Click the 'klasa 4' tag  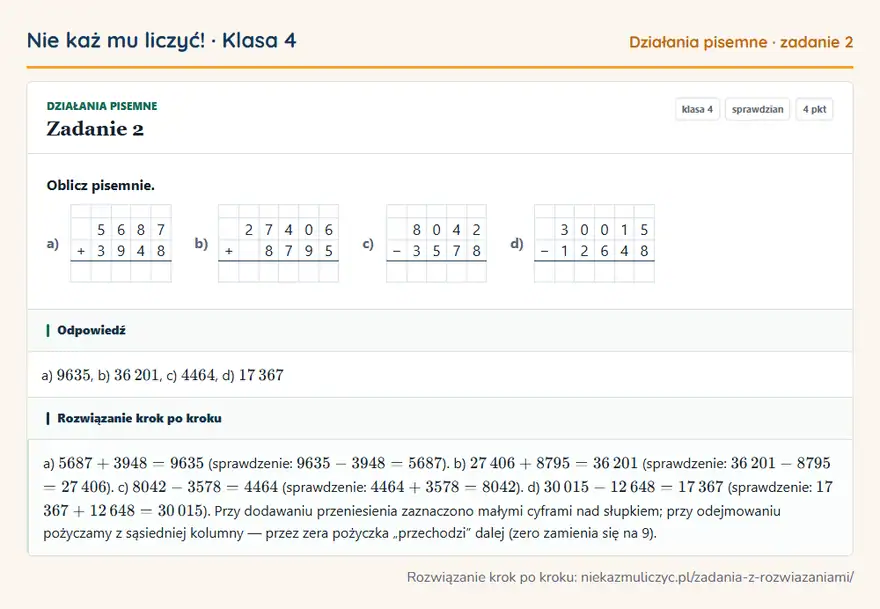click(697, 109)
